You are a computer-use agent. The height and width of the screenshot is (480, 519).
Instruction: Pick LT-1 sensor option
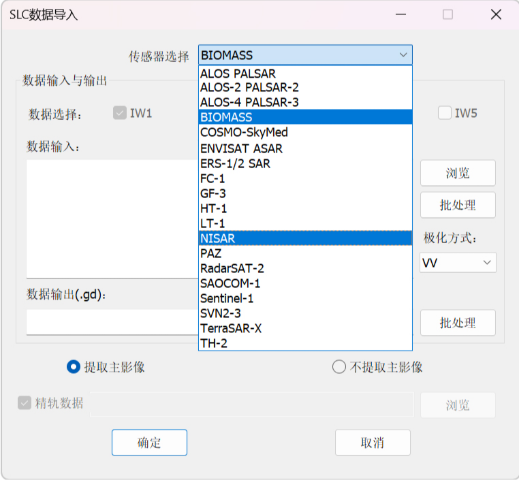click(x=305, y=223)
